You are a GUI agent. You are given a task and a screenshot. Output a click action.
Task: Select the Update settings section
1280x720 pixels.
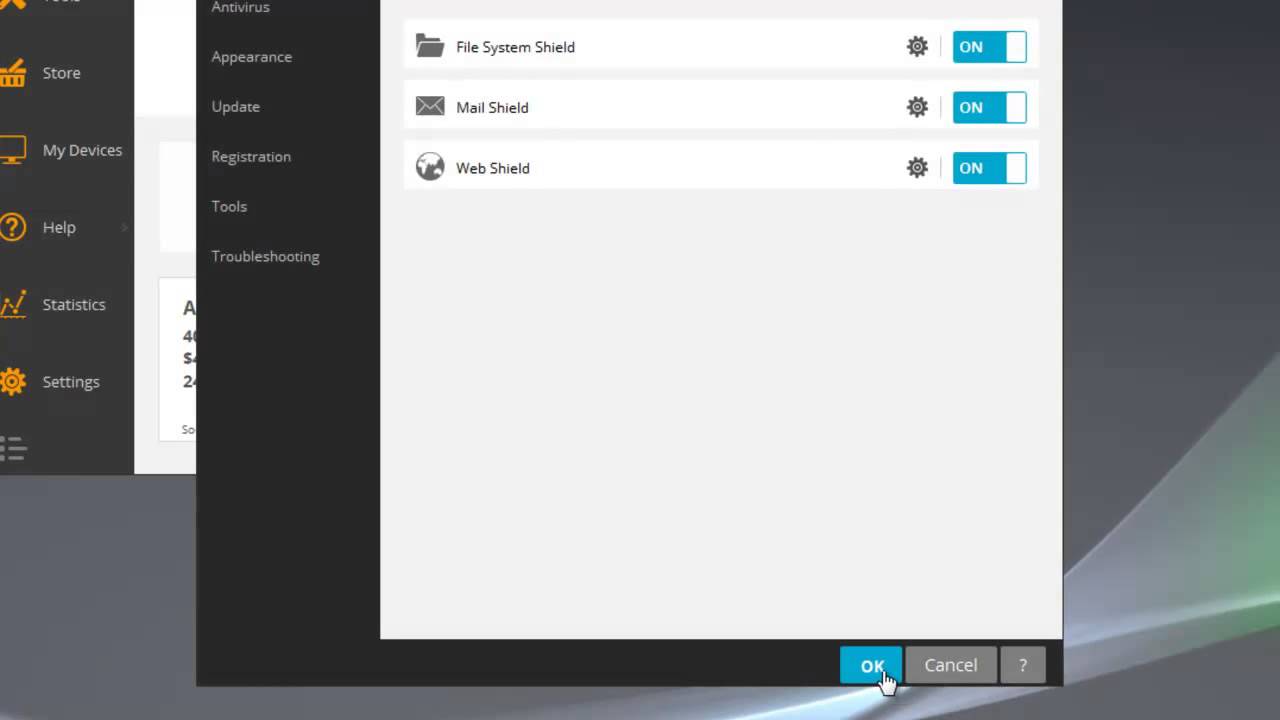(236, 107)
